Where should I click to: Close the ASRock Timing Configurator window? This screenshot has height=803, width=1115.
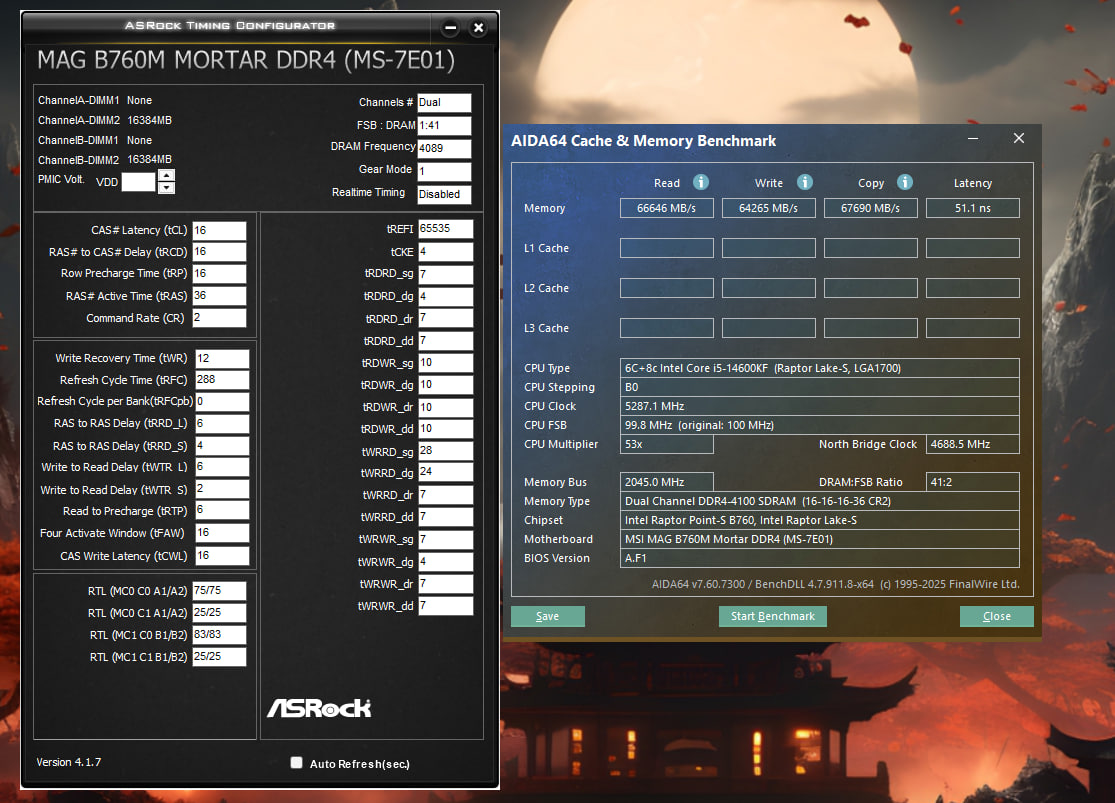pos(479,28)
